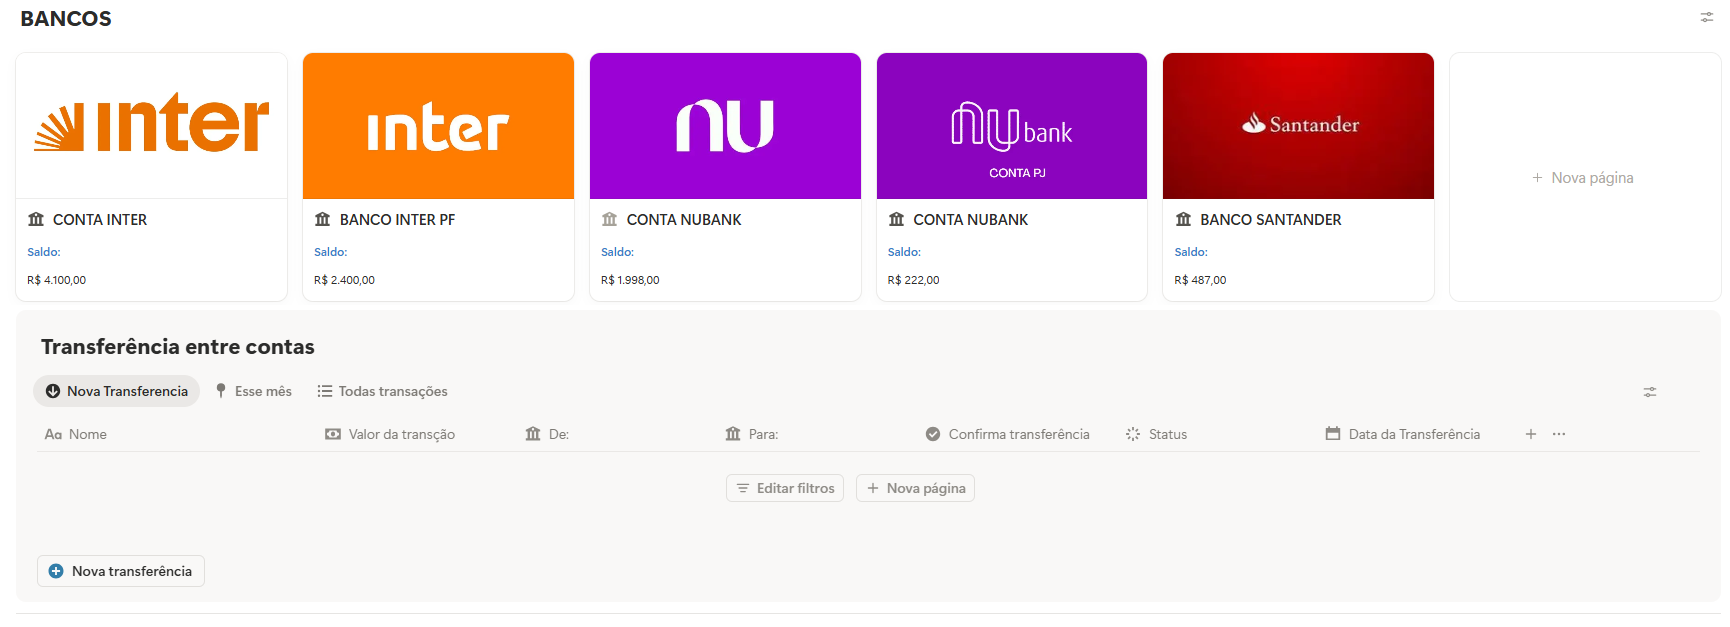Click bank icon beside BANCO INTER PF

(x=322, y=219)
